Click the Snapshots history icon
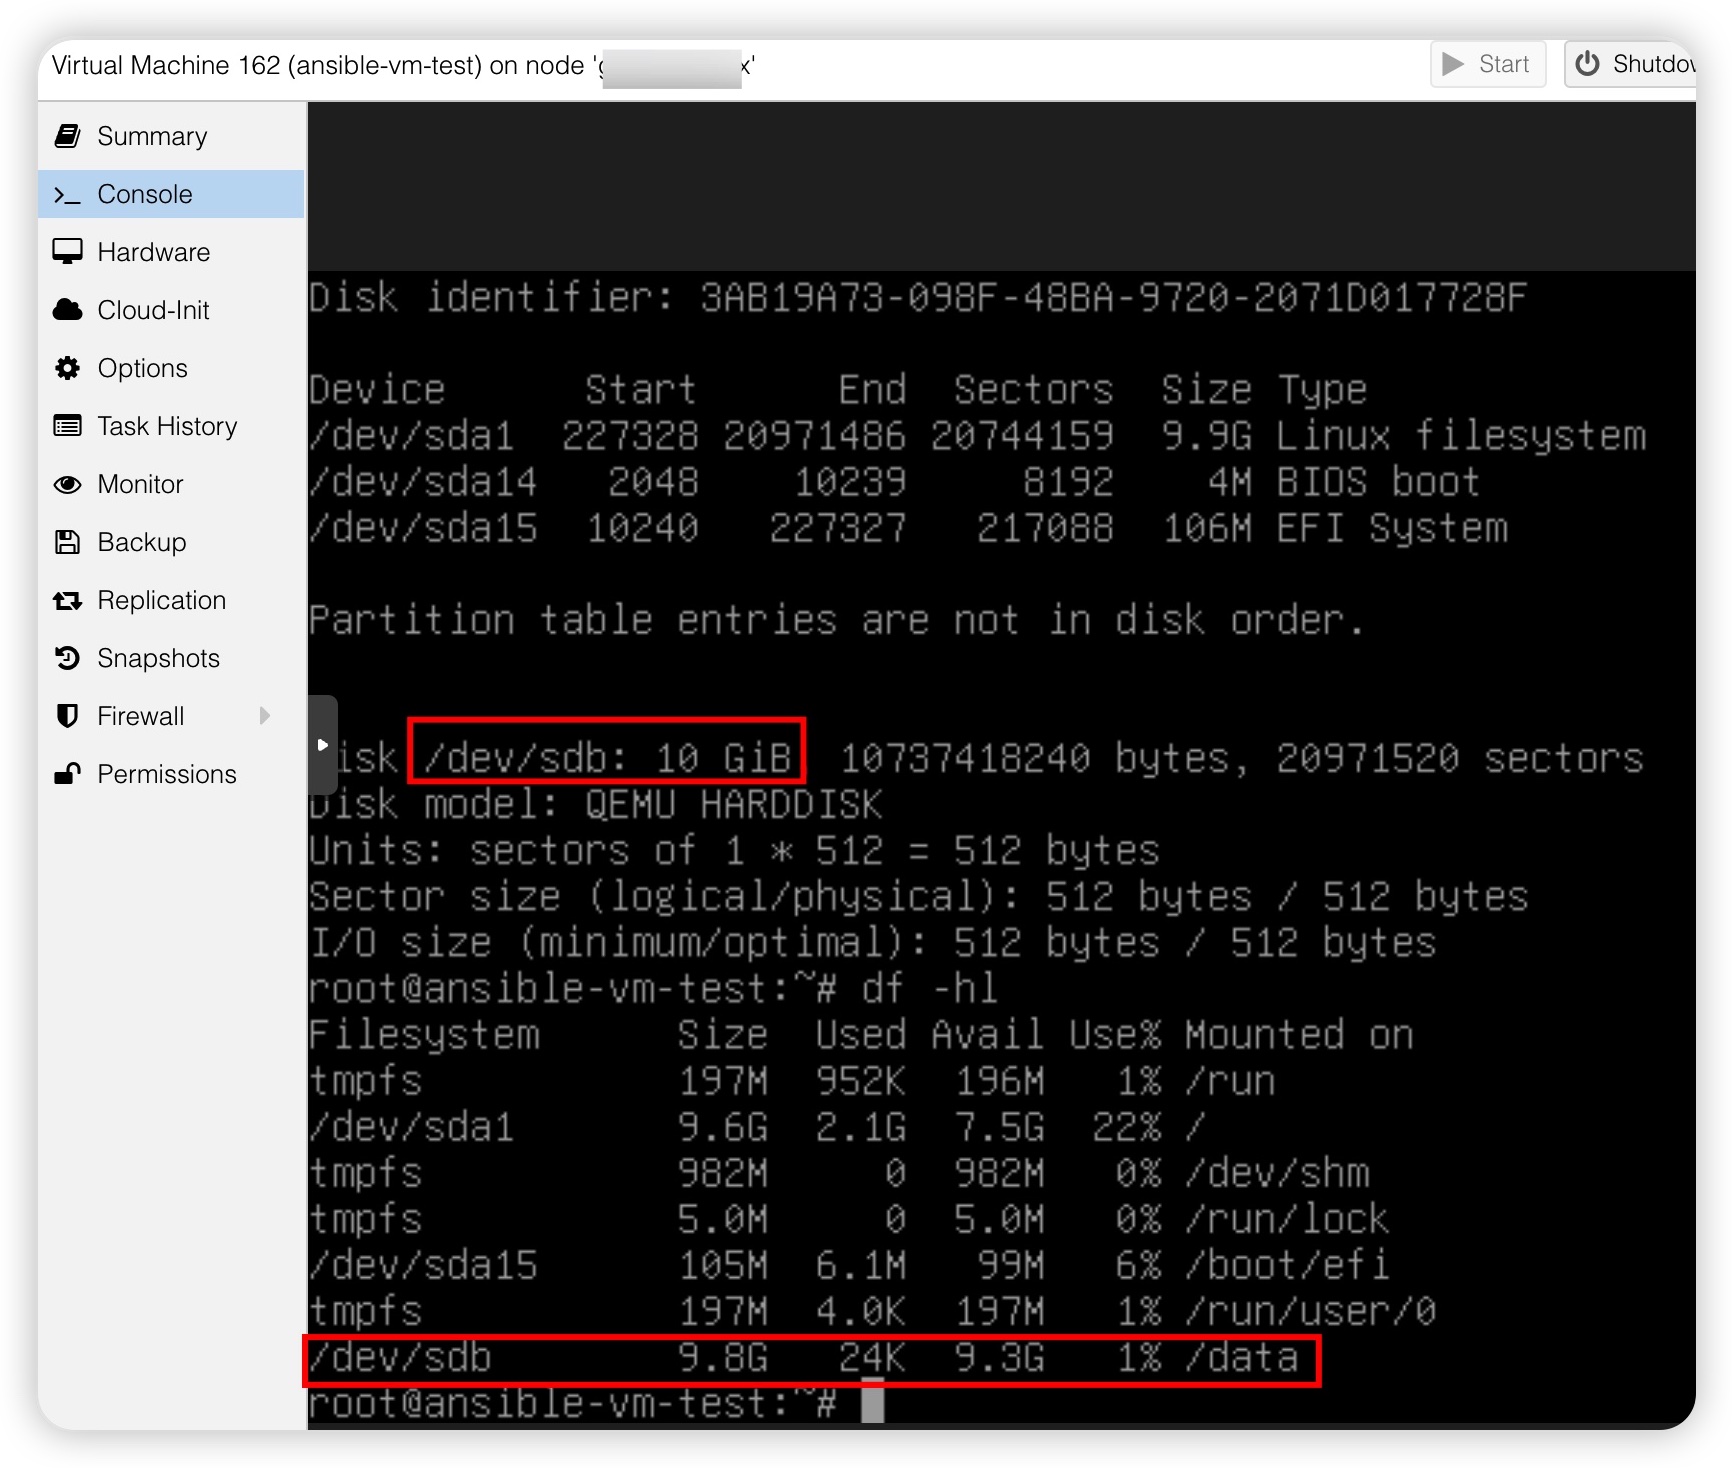Screen dimensions: 1732x1468 coord(67,658)
